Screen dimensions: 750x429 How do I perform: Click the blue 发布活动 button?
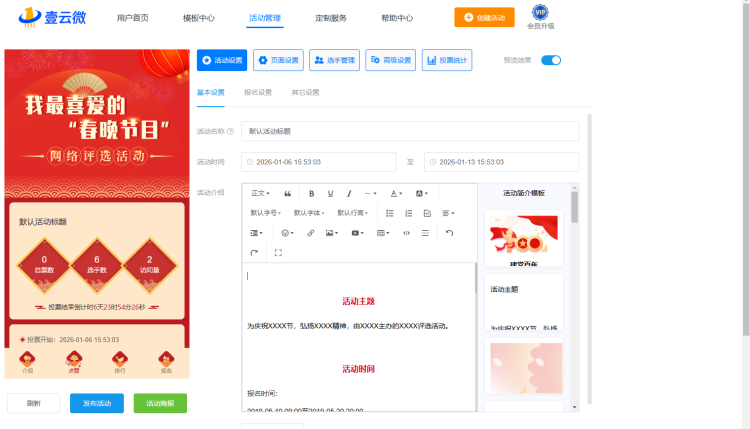97,403
